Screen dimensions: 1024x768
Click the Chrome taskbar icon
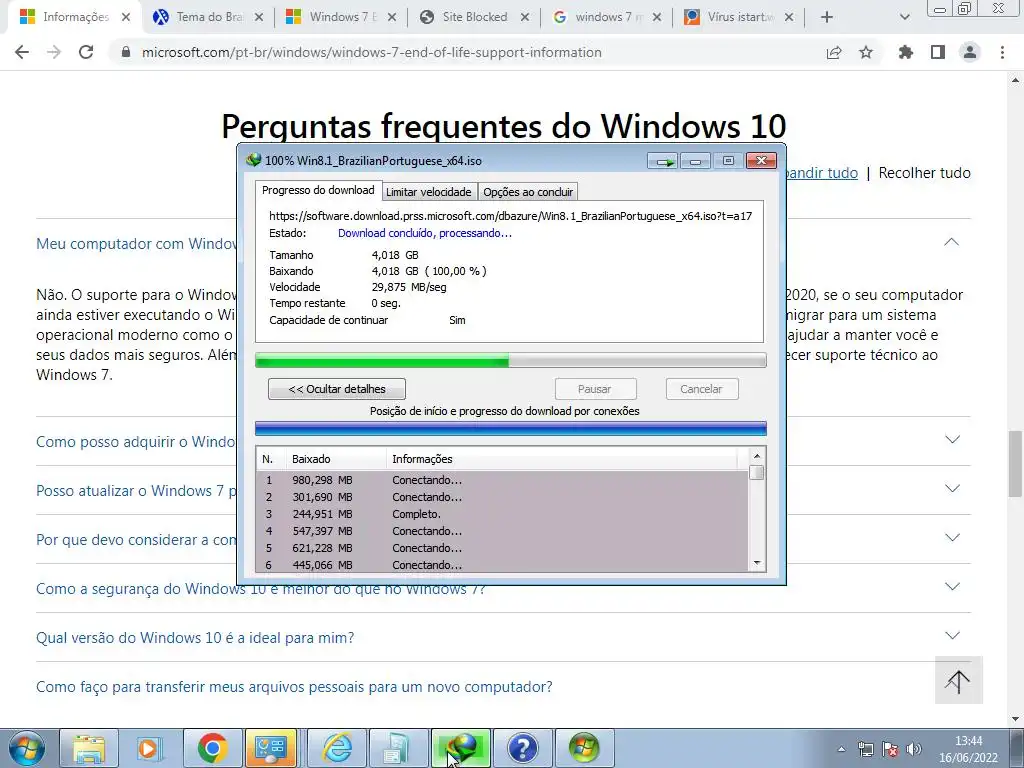[x=212, y=748]
